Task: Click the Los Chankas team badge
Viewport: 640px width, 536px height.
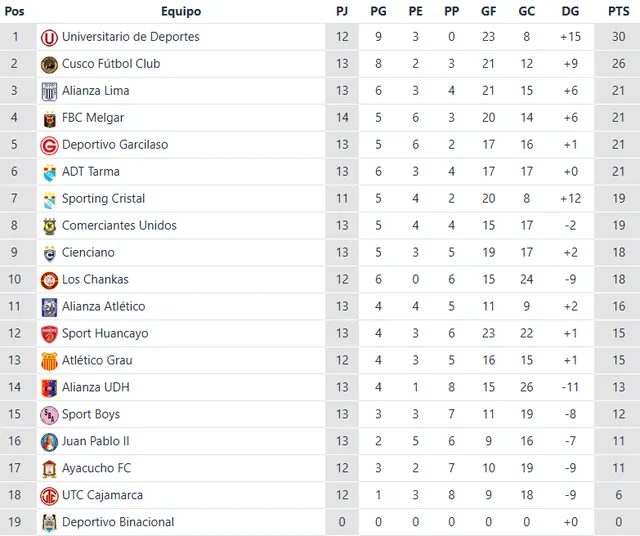Action: point(49,280)
